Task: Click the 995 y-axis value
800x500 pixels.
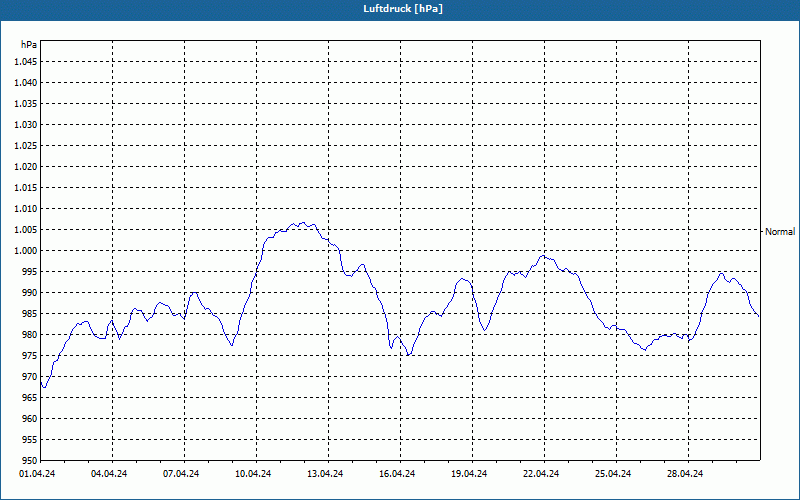Action: [30, 271]
